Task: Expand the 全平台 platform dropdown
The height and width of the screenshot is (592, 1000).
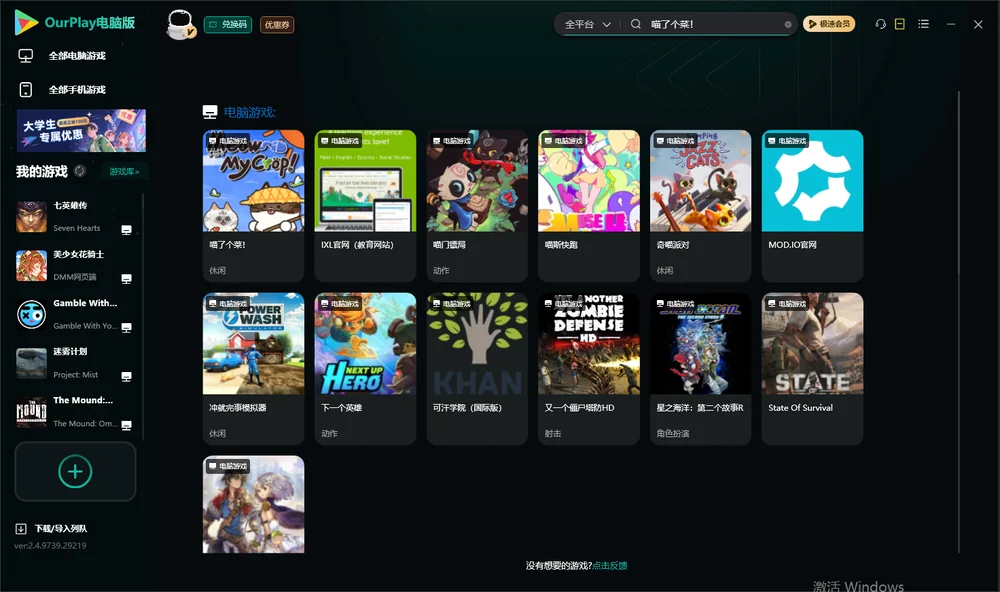Action: pyautogui.click(x=587, y=24)
